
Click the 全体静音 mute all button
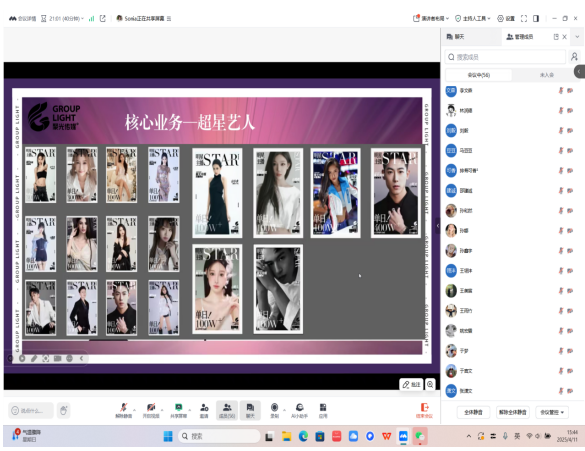473,412
